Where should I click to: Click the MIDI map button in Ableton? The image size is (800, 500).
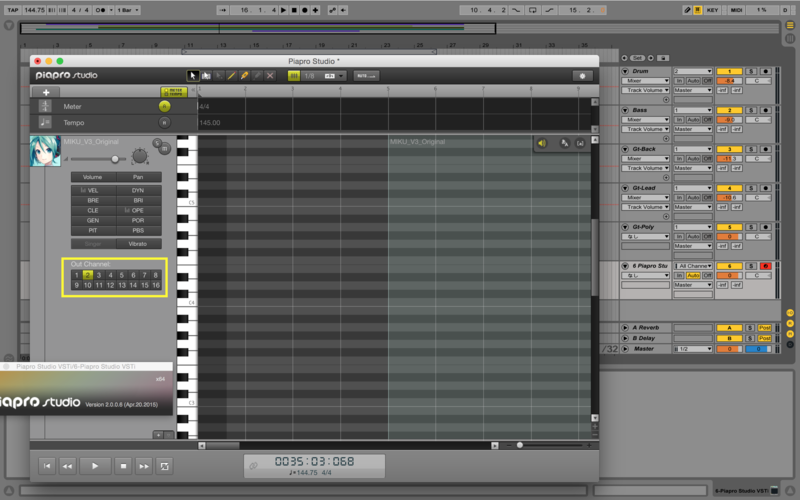736,10
